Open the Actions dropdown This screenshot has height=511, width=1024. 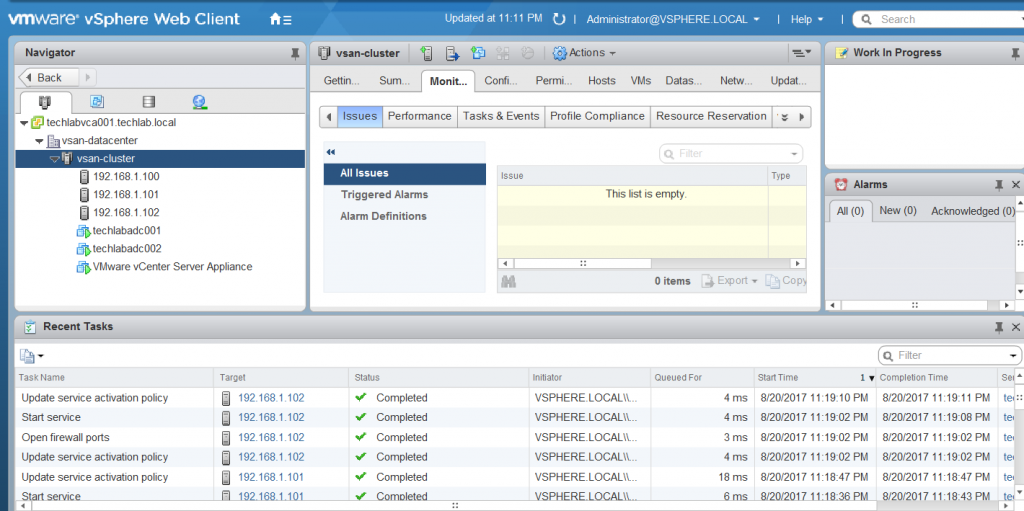584,53
